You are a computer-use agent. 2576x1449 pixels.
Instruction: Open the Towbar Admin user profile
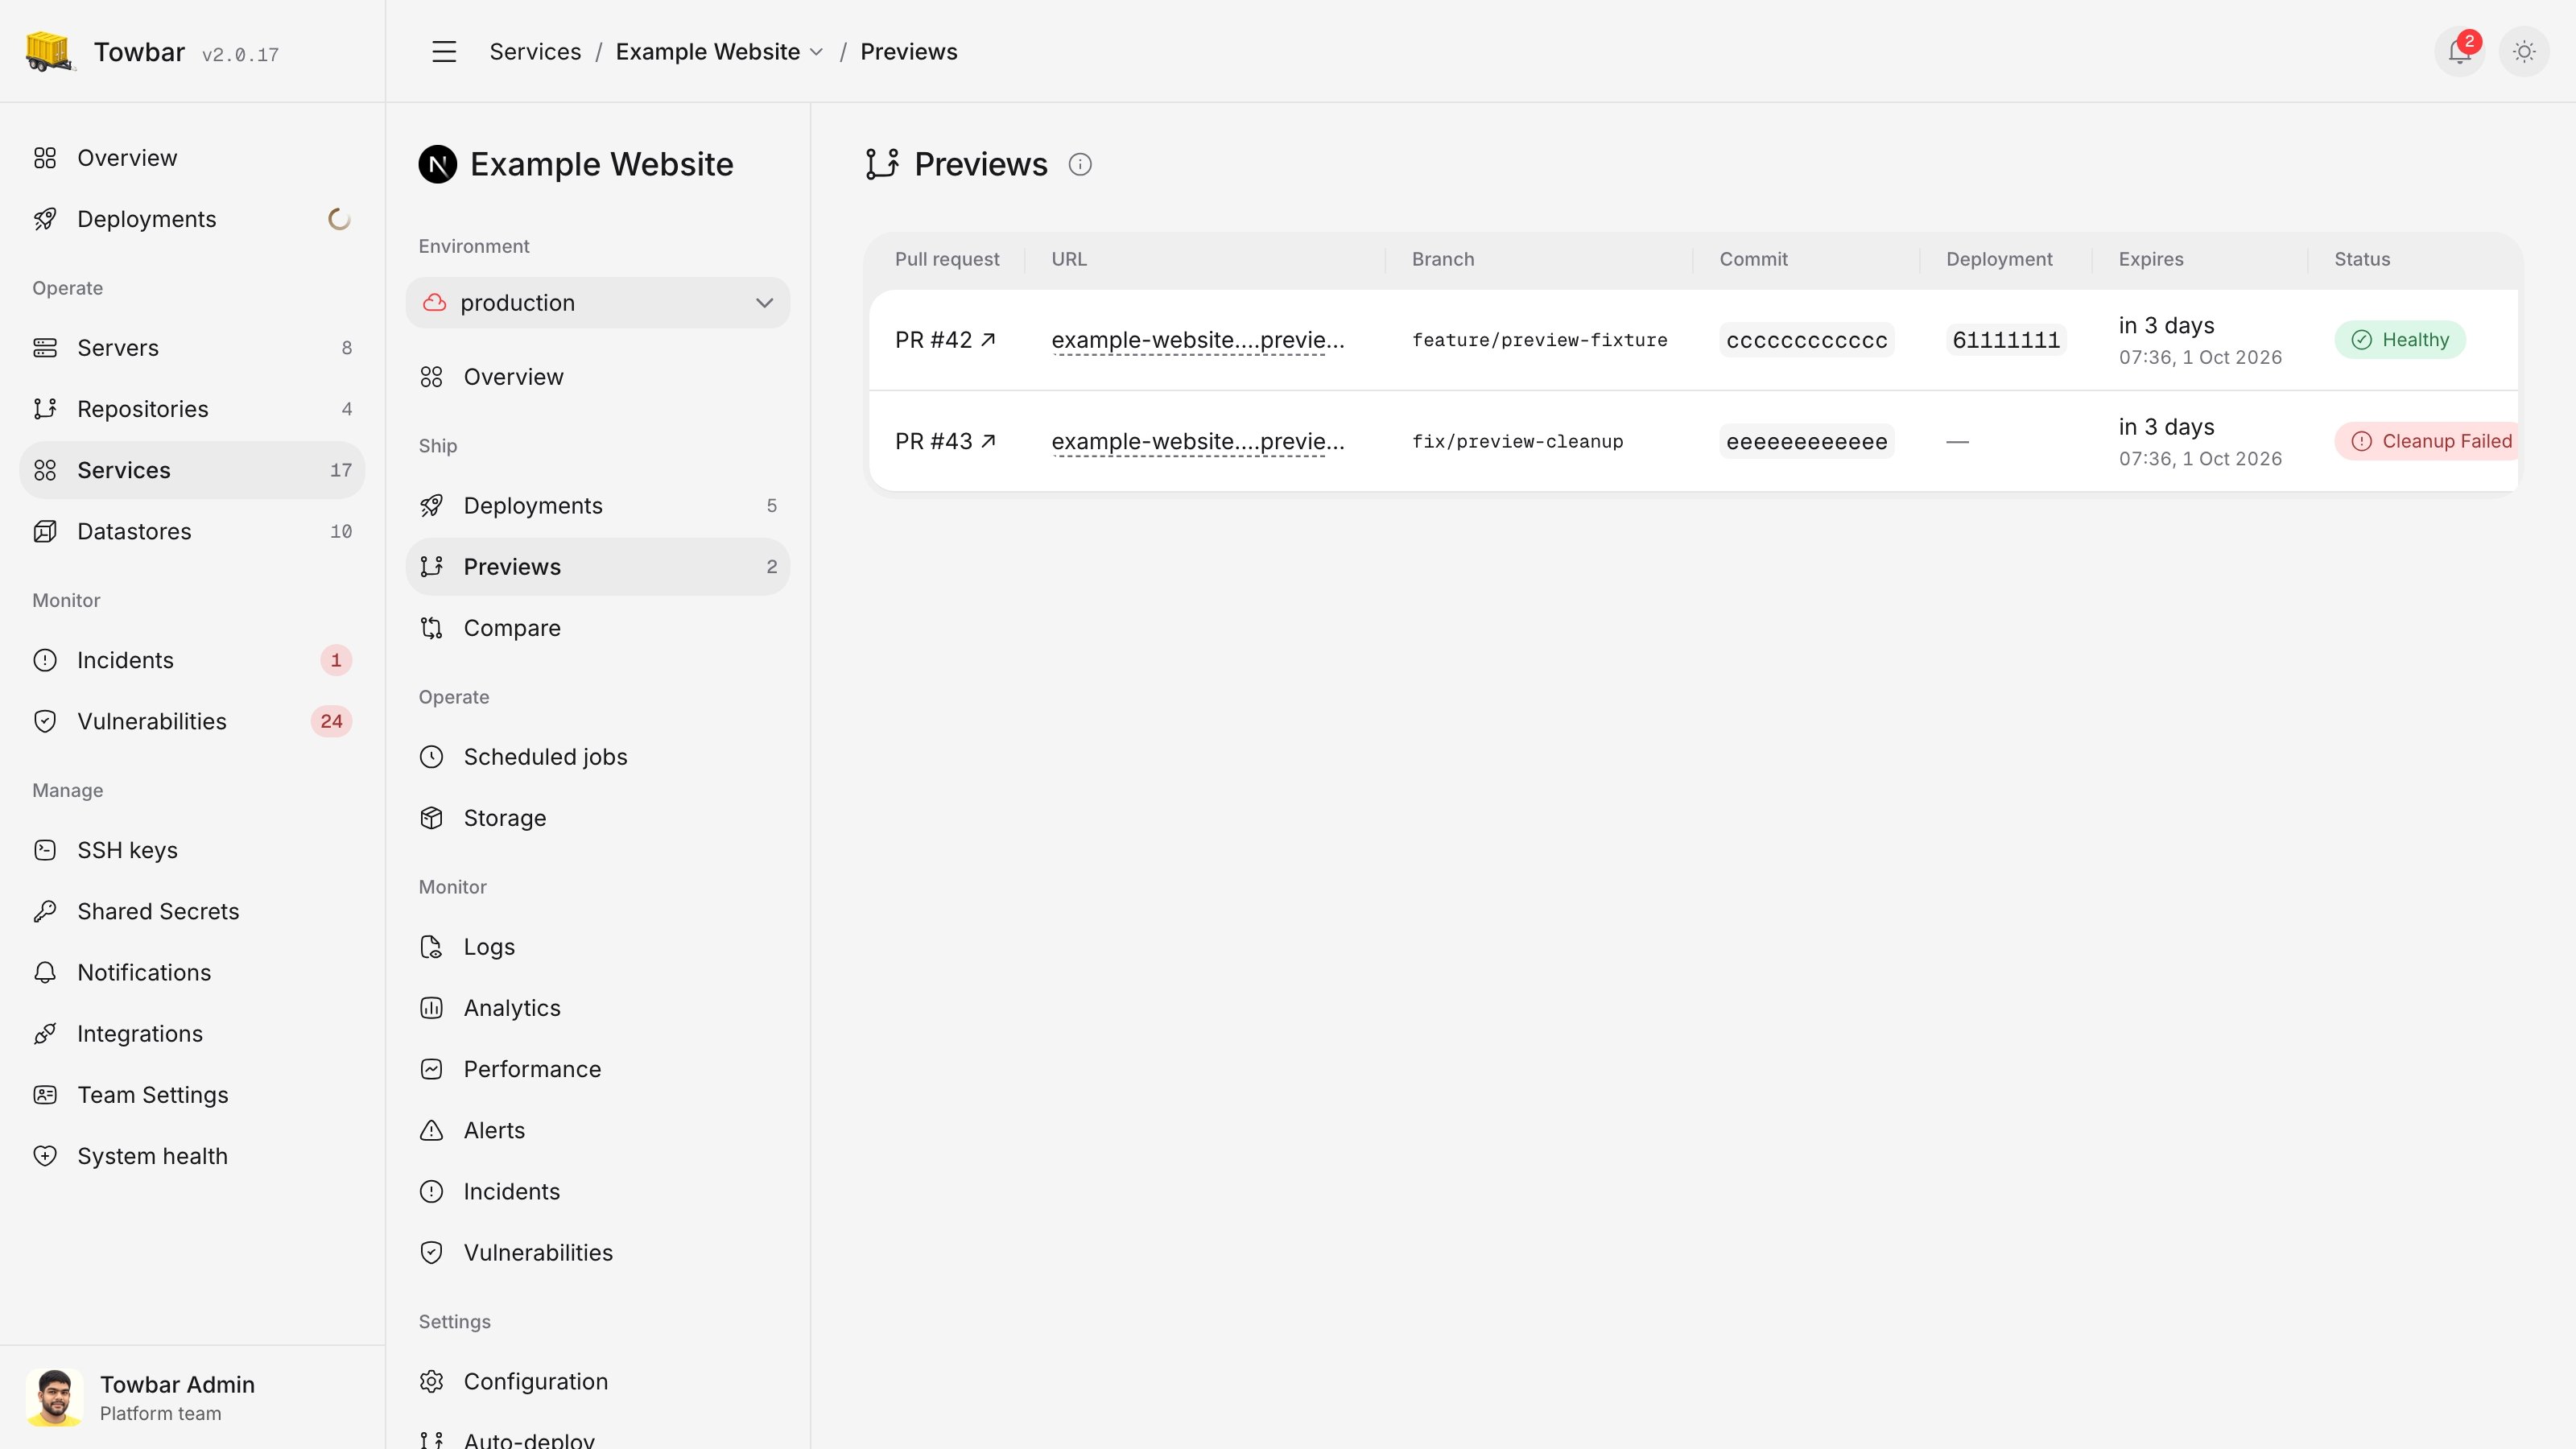pos(192,1397)
